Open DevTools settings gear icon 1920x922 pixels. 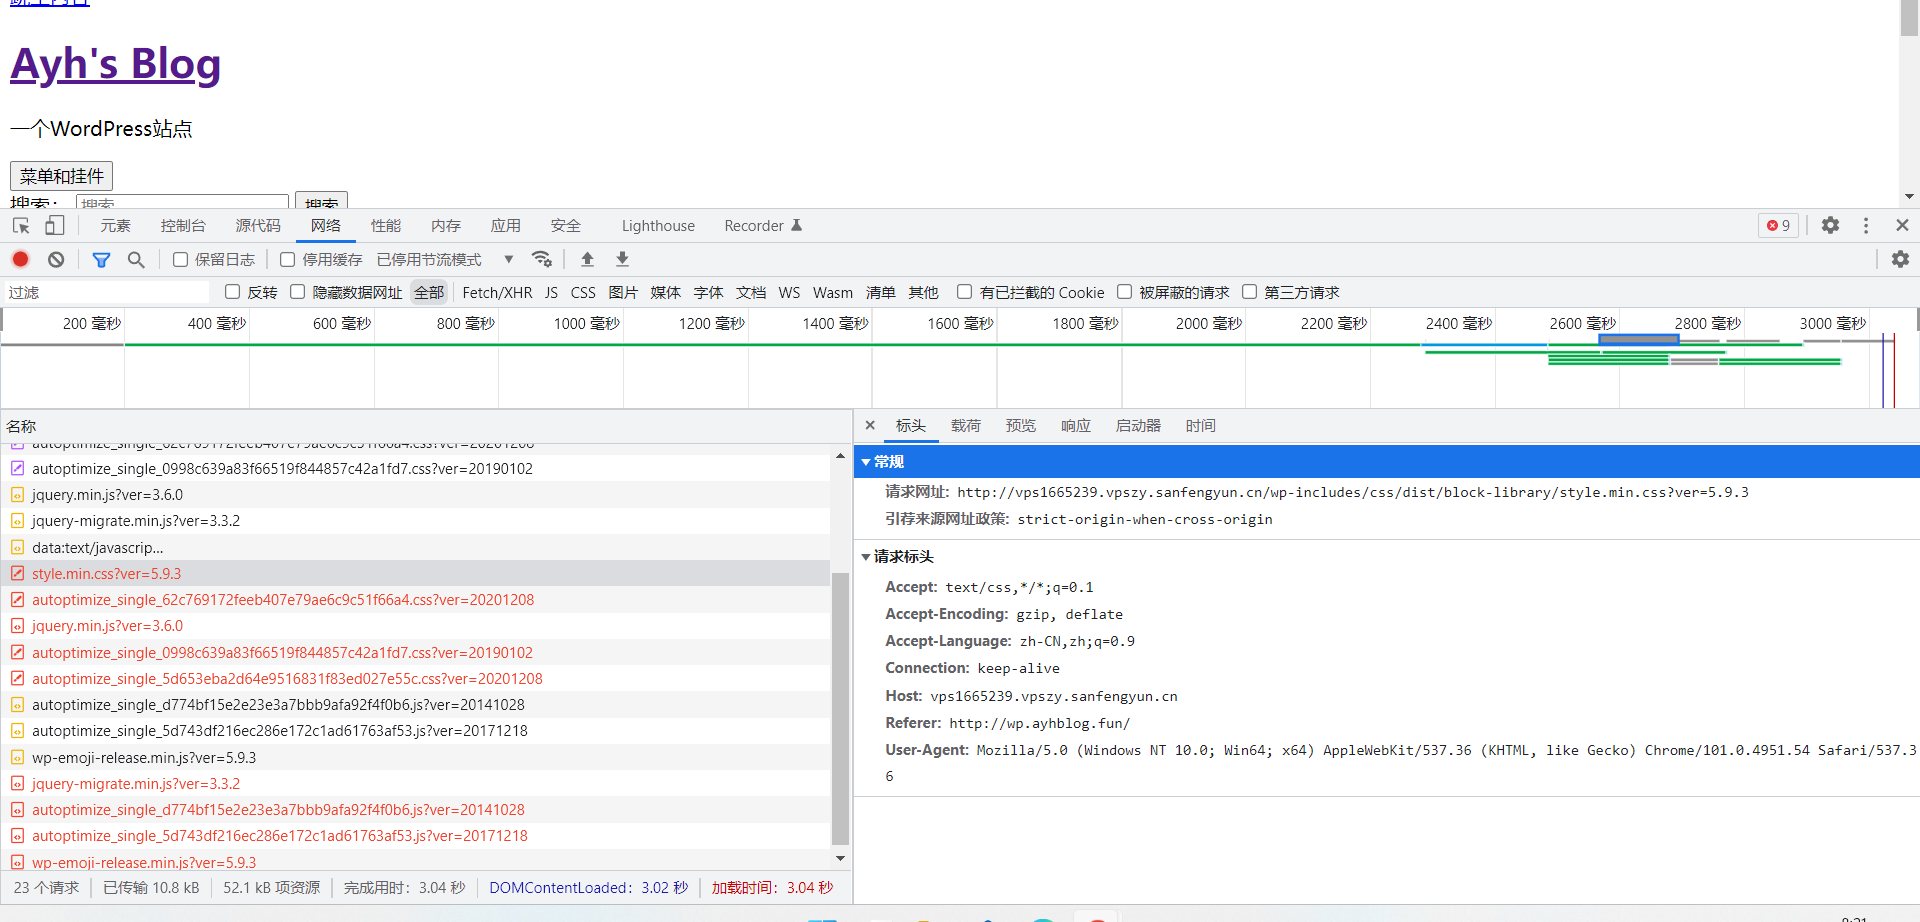[x=1830, y=226]
